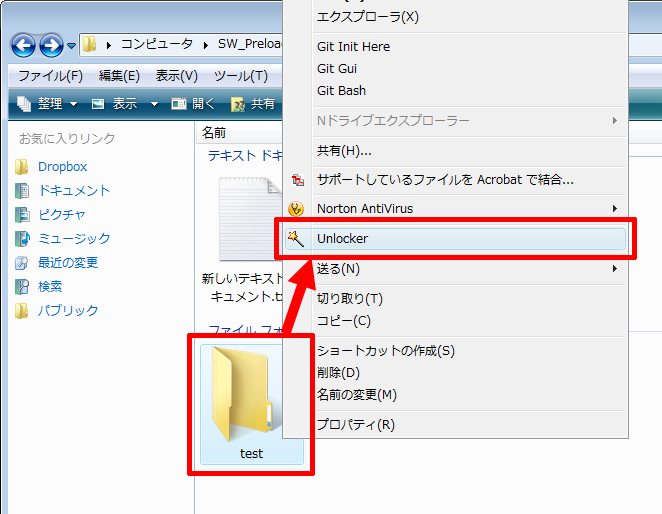This screenshot has height=514, width=662.
Task: Choose Unlocker from context menu
Action: coord(455,239)
